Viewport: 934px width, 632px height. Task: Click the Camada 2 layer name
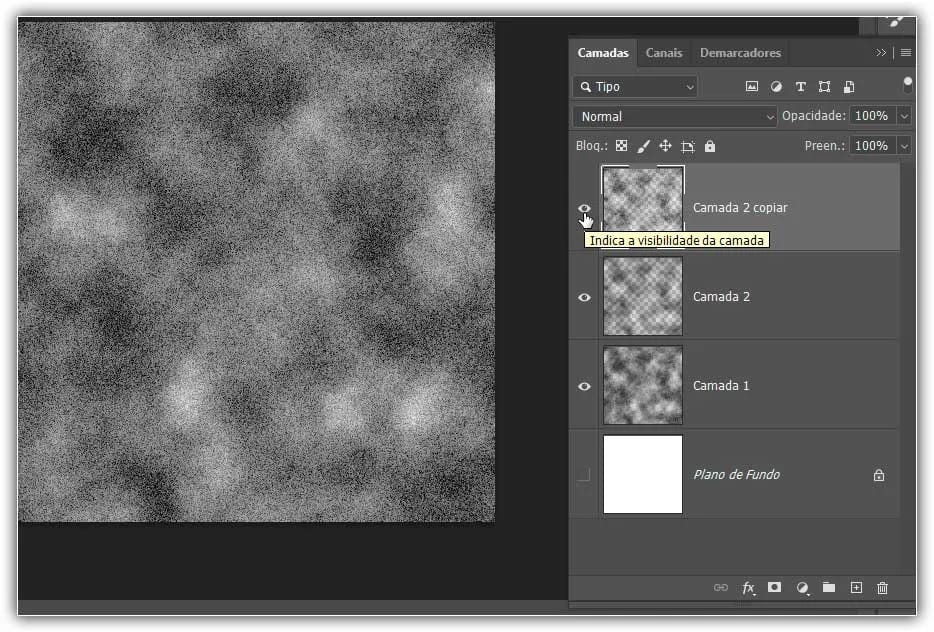coord(721,297)
